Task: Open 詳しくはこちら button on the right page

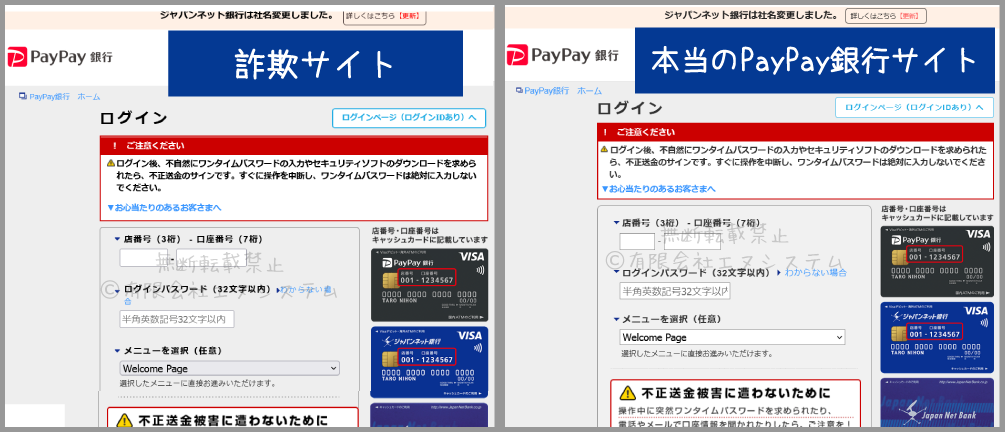Action: click(886, 16)
